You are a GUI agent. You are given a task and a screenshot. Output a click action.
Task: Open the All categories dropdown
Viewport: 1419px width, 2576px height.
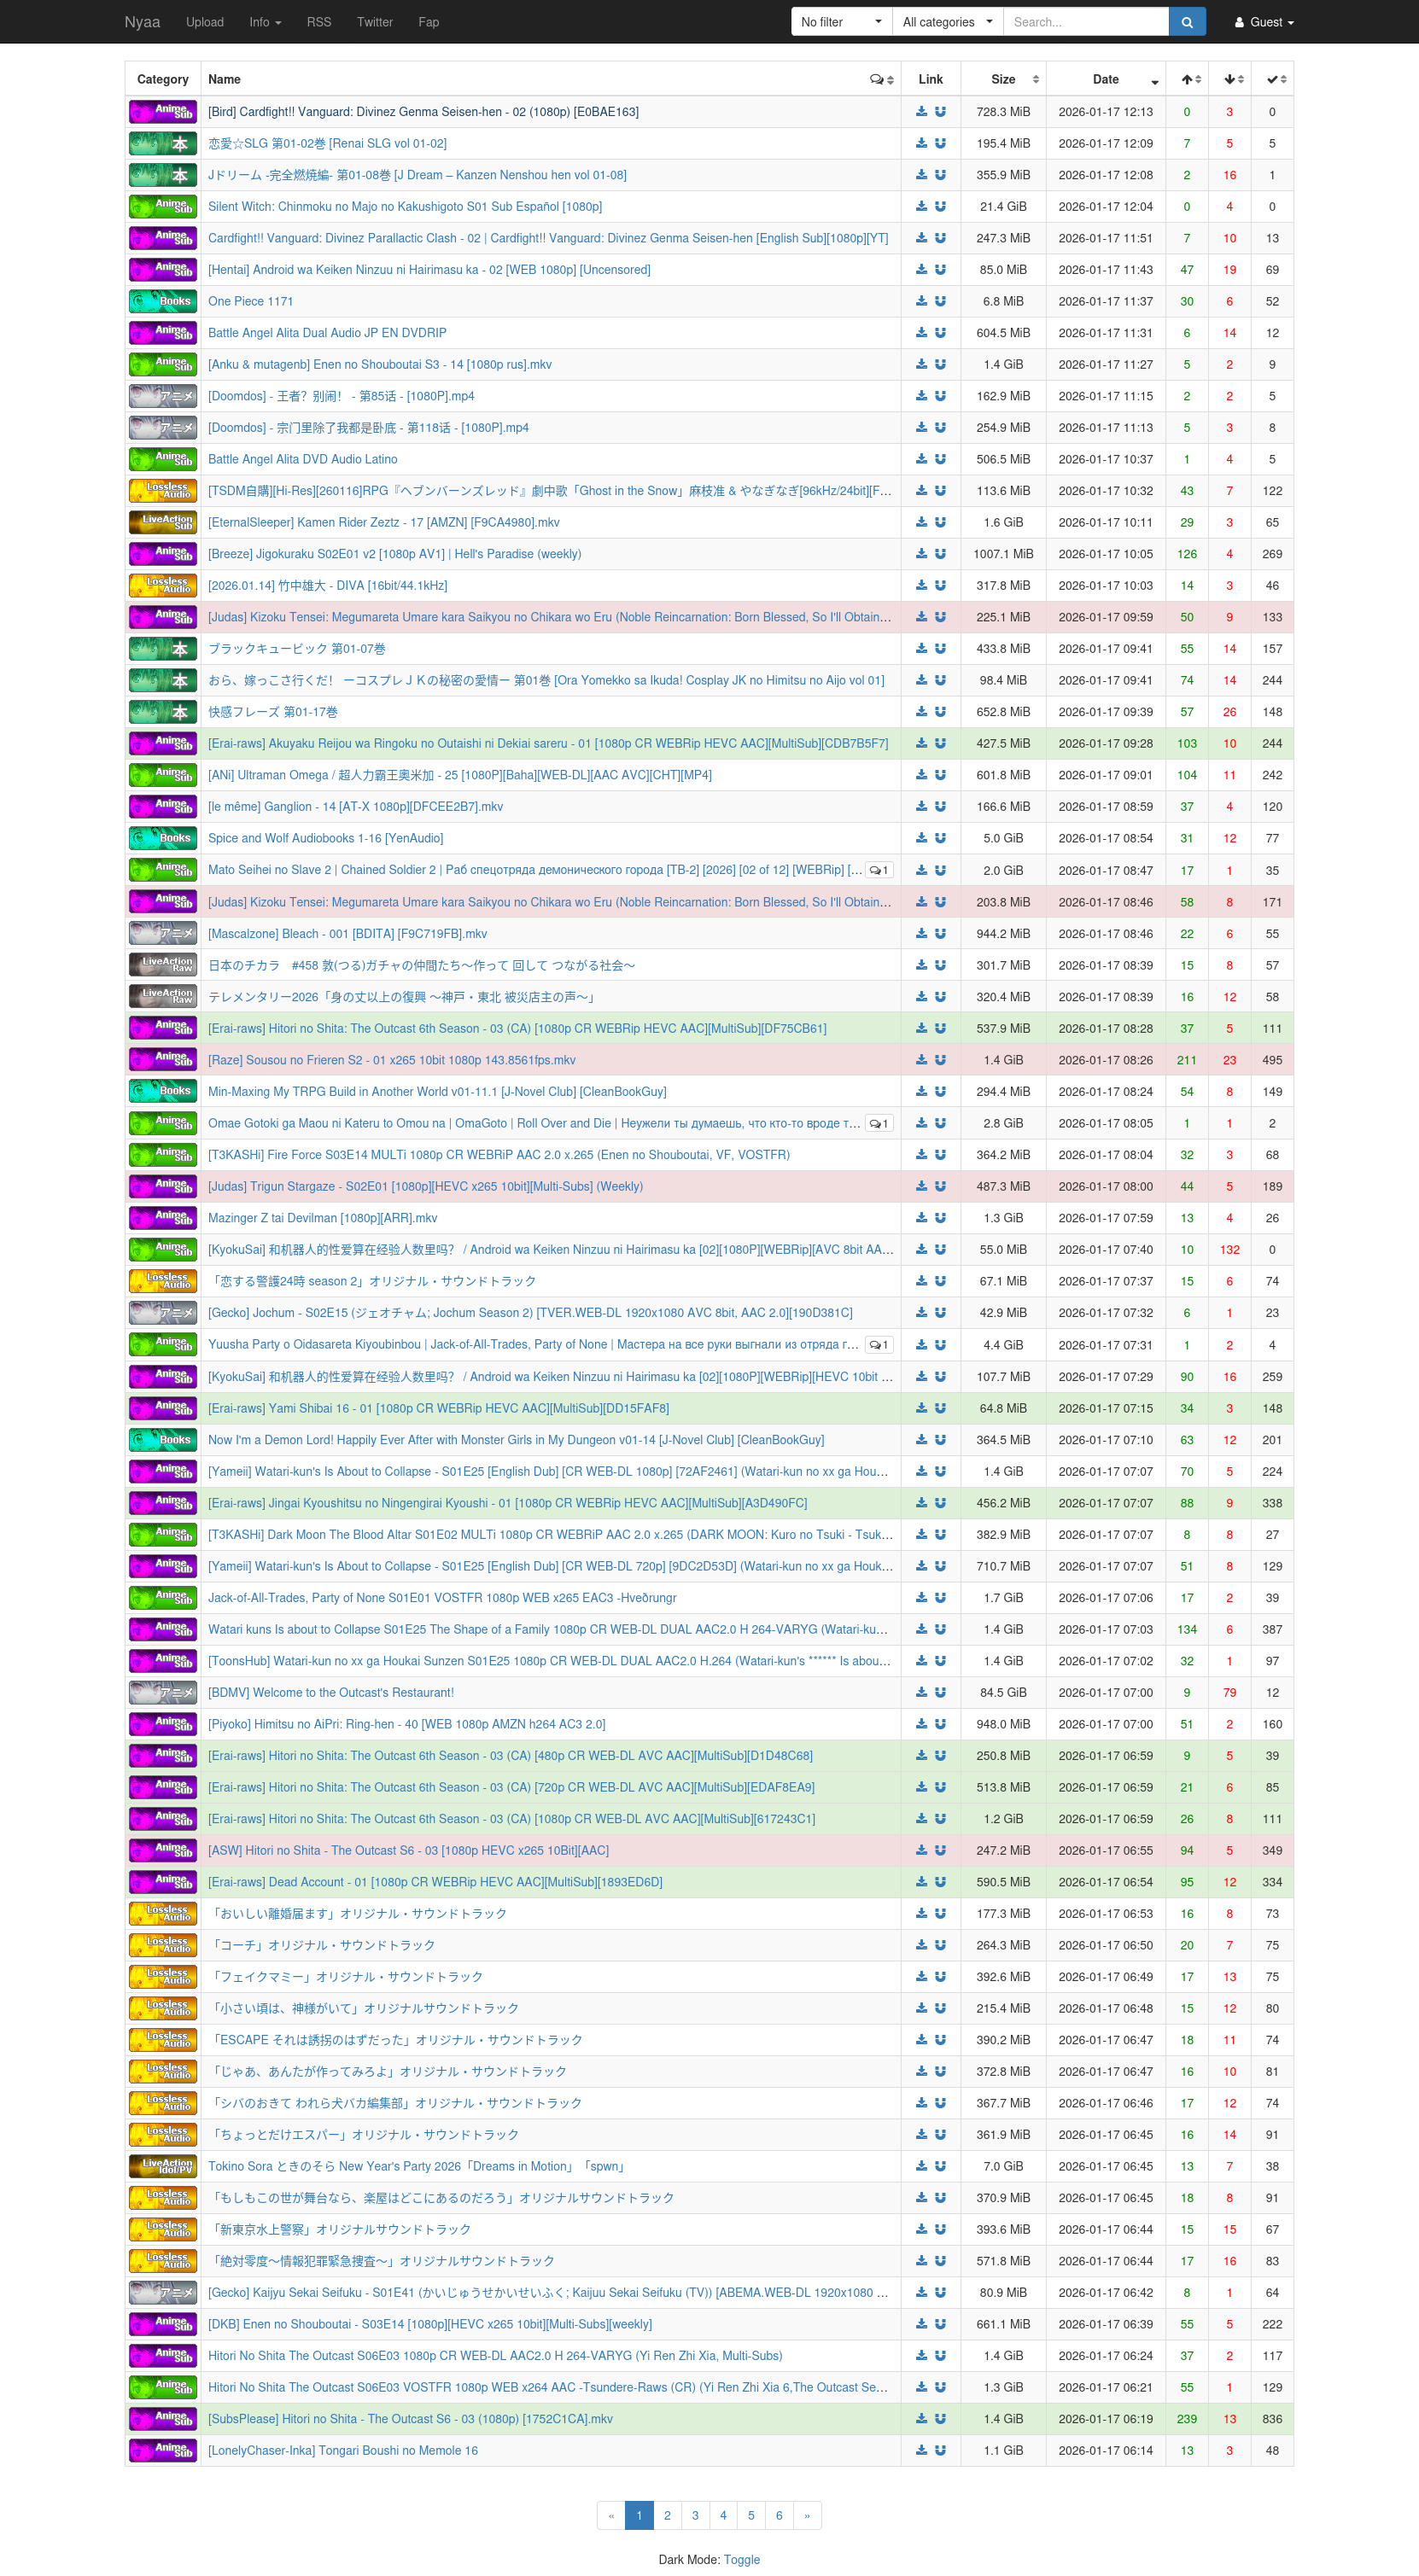pyautogui.click(x=947, y=22)
